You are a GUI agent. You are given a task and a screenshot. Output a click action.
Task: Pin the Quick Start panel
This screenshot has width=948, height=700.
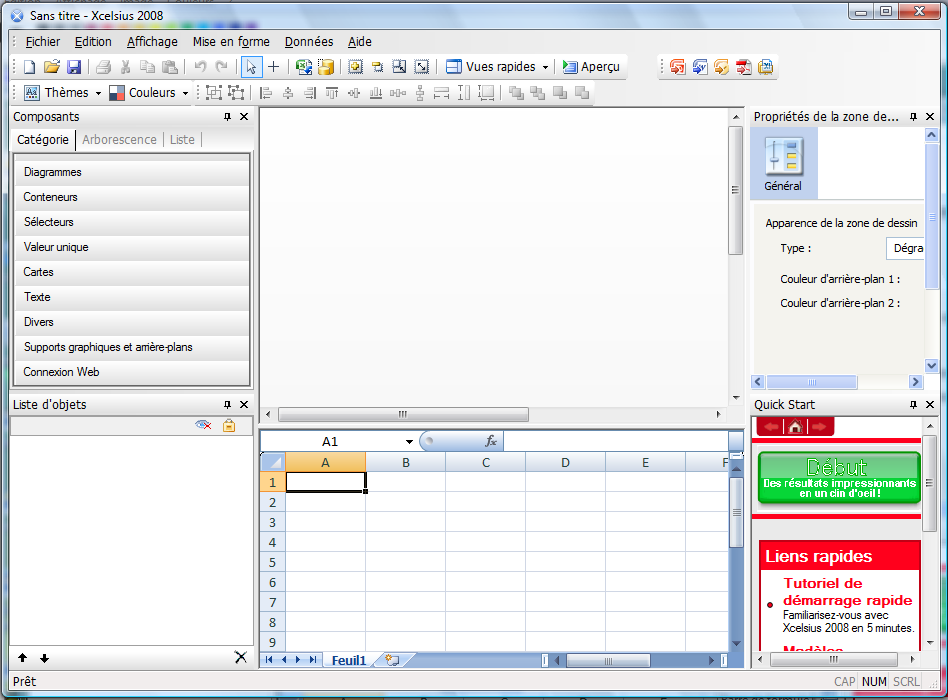click(914, 404)
